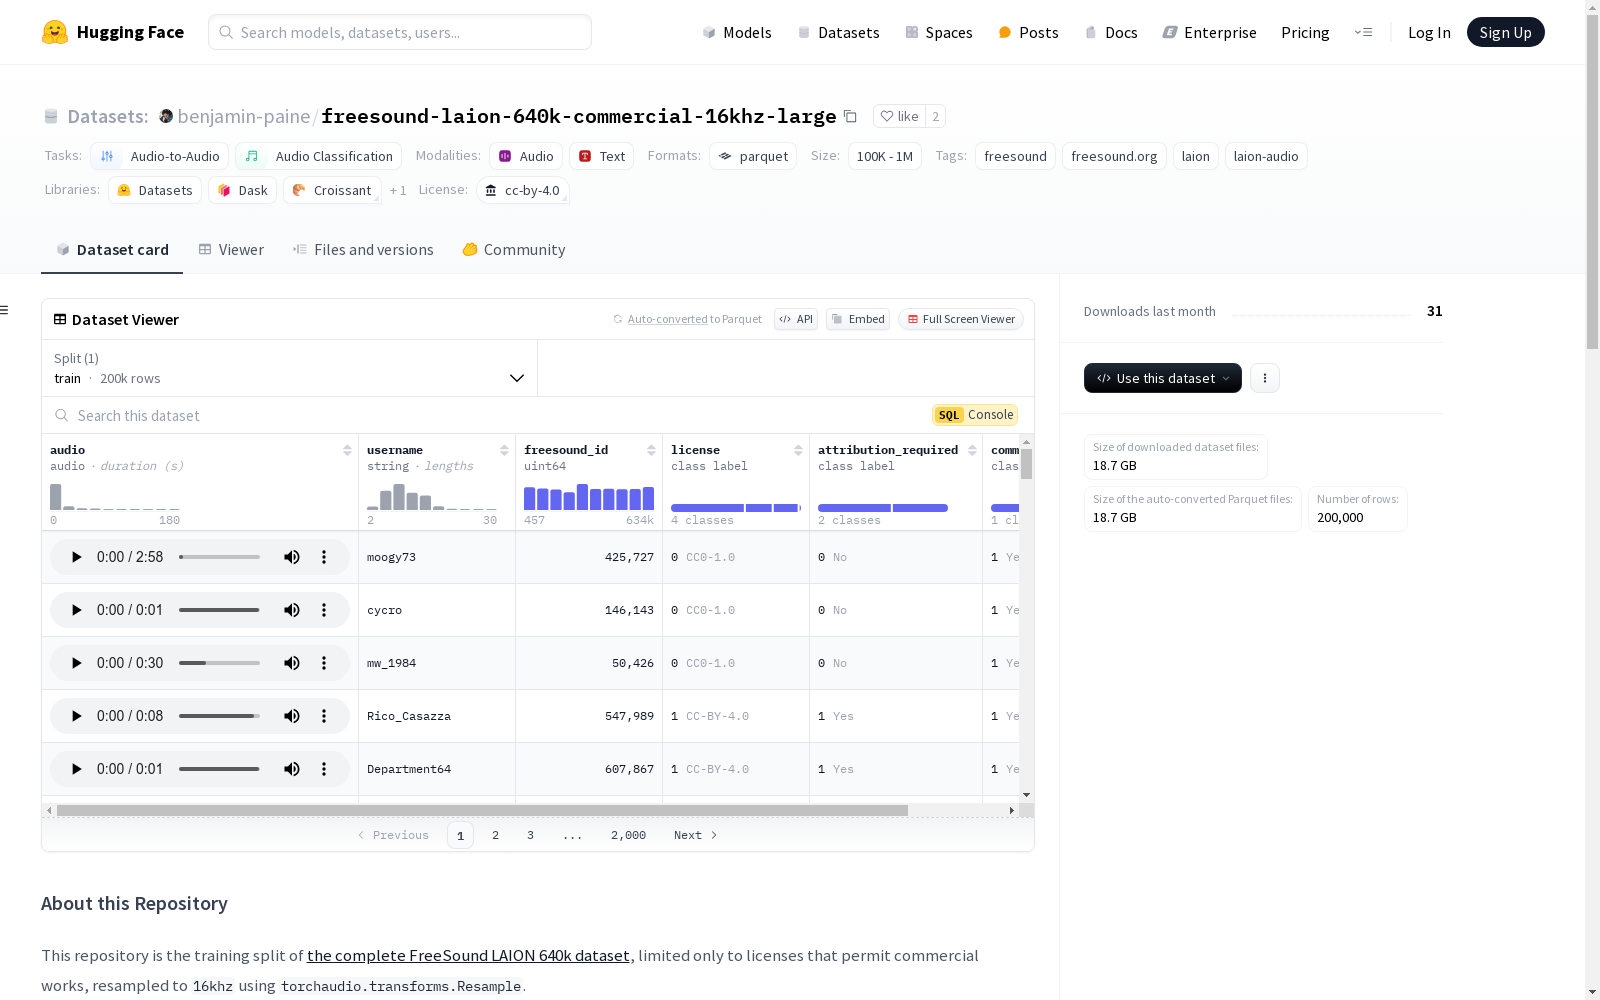Copy dataset name with the copy icon
Screen dimensions: 1600x1000
point(850,116)
